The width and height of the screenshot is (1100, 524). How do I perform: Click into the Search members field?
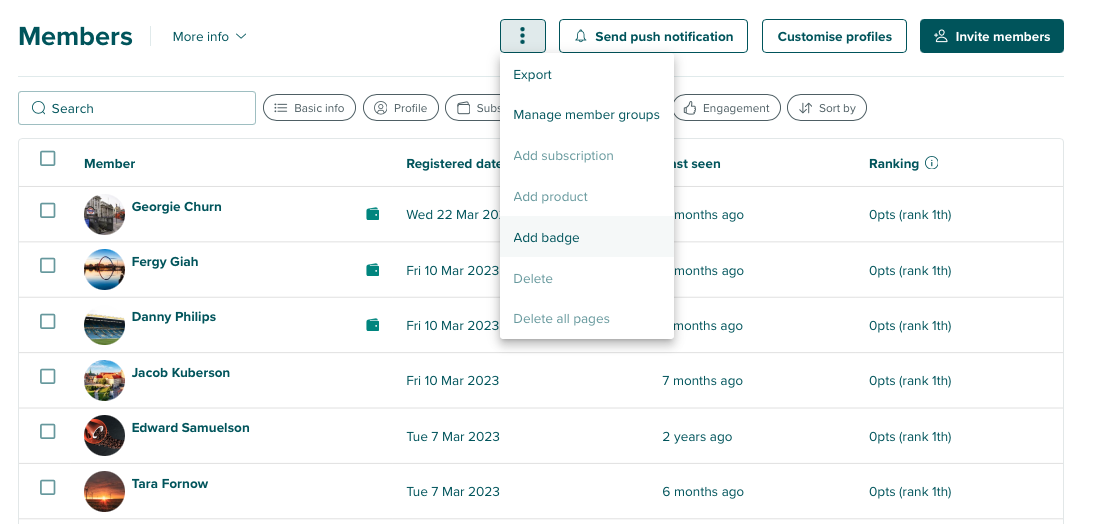137,108
